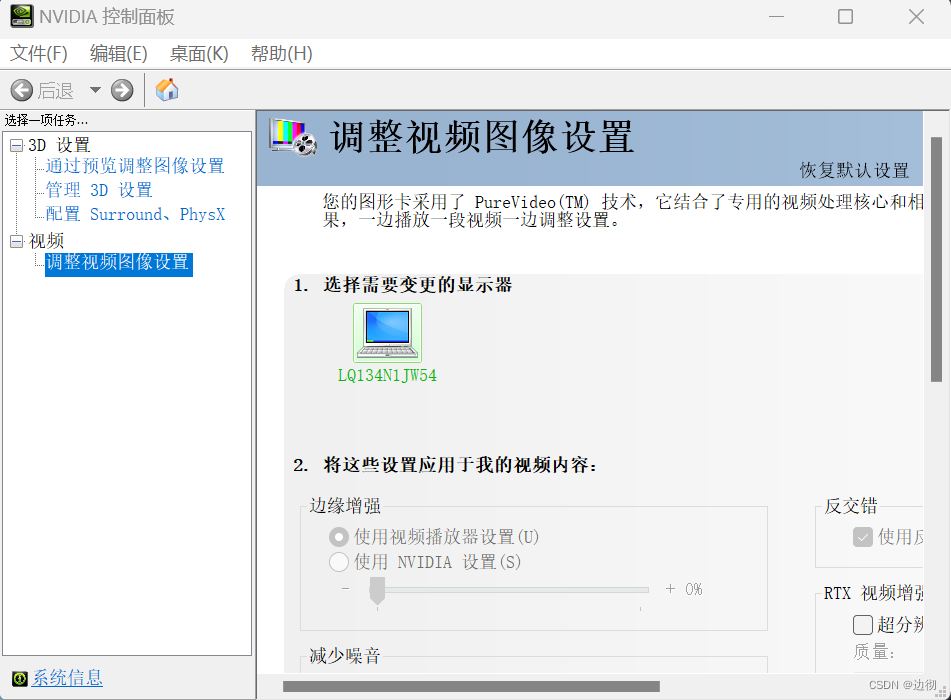
Task: Open the 编辑(E) menu
Action: [x=118, y=54]
